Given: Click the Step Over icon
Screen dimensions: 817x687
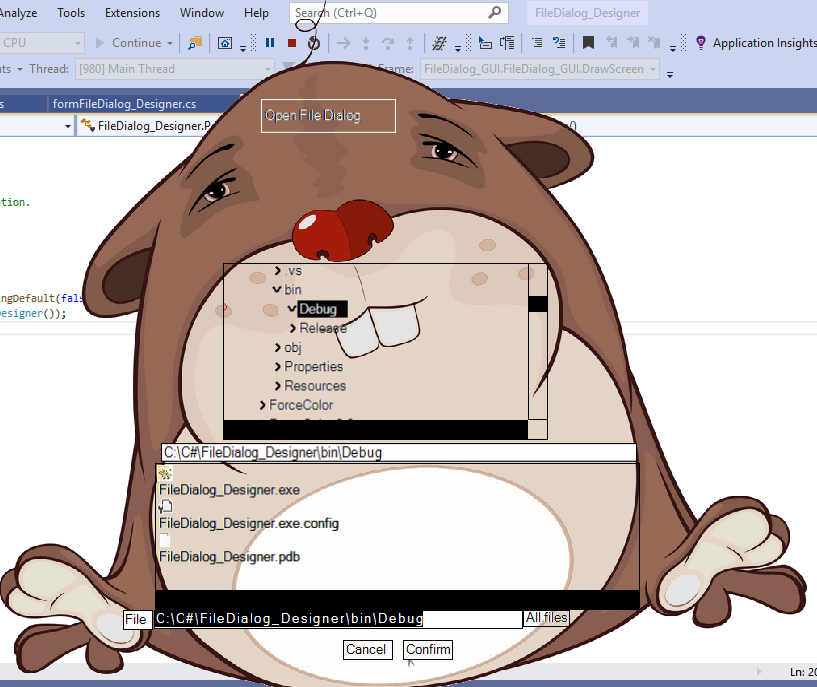Looking at the screenshot, I should click(388, 43).
